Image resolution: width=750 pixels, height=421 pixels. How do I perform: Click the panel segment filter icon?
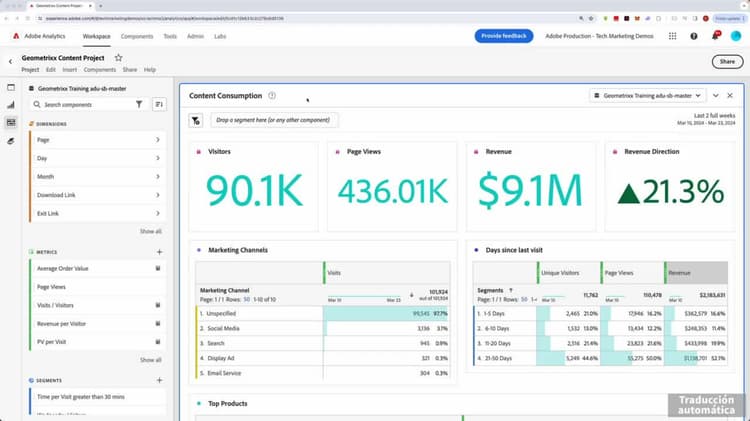click(x=196, y=121)
